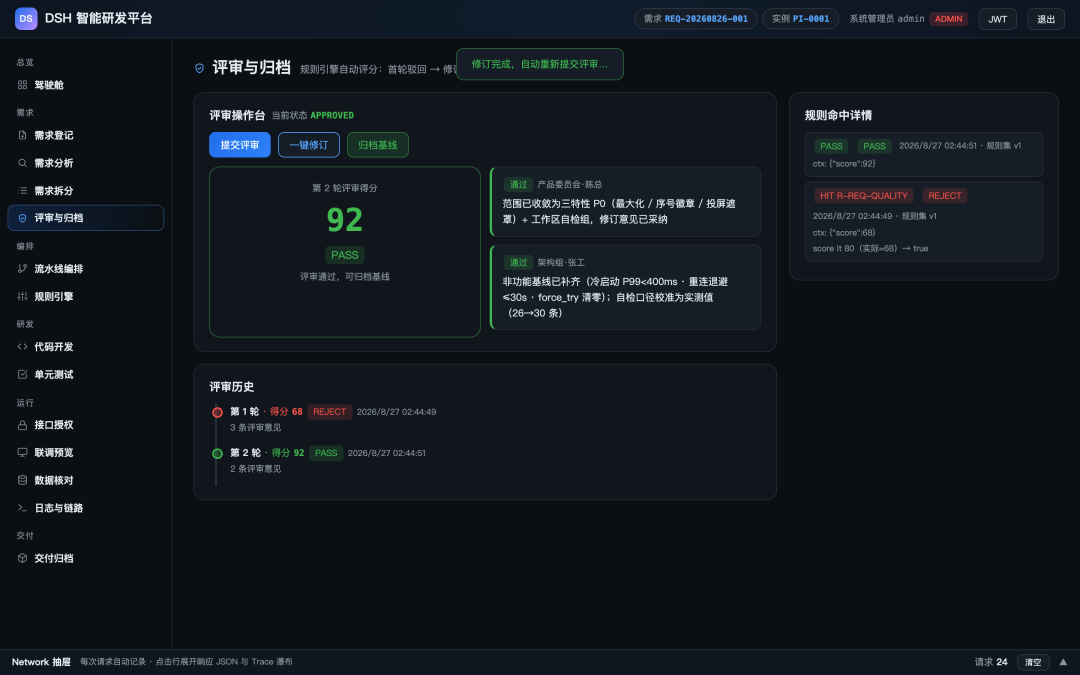The image size is (1080, 675).
Task: Click the 2 条评审意见 text
Action: pyautogui.click(x=256, y=469)
